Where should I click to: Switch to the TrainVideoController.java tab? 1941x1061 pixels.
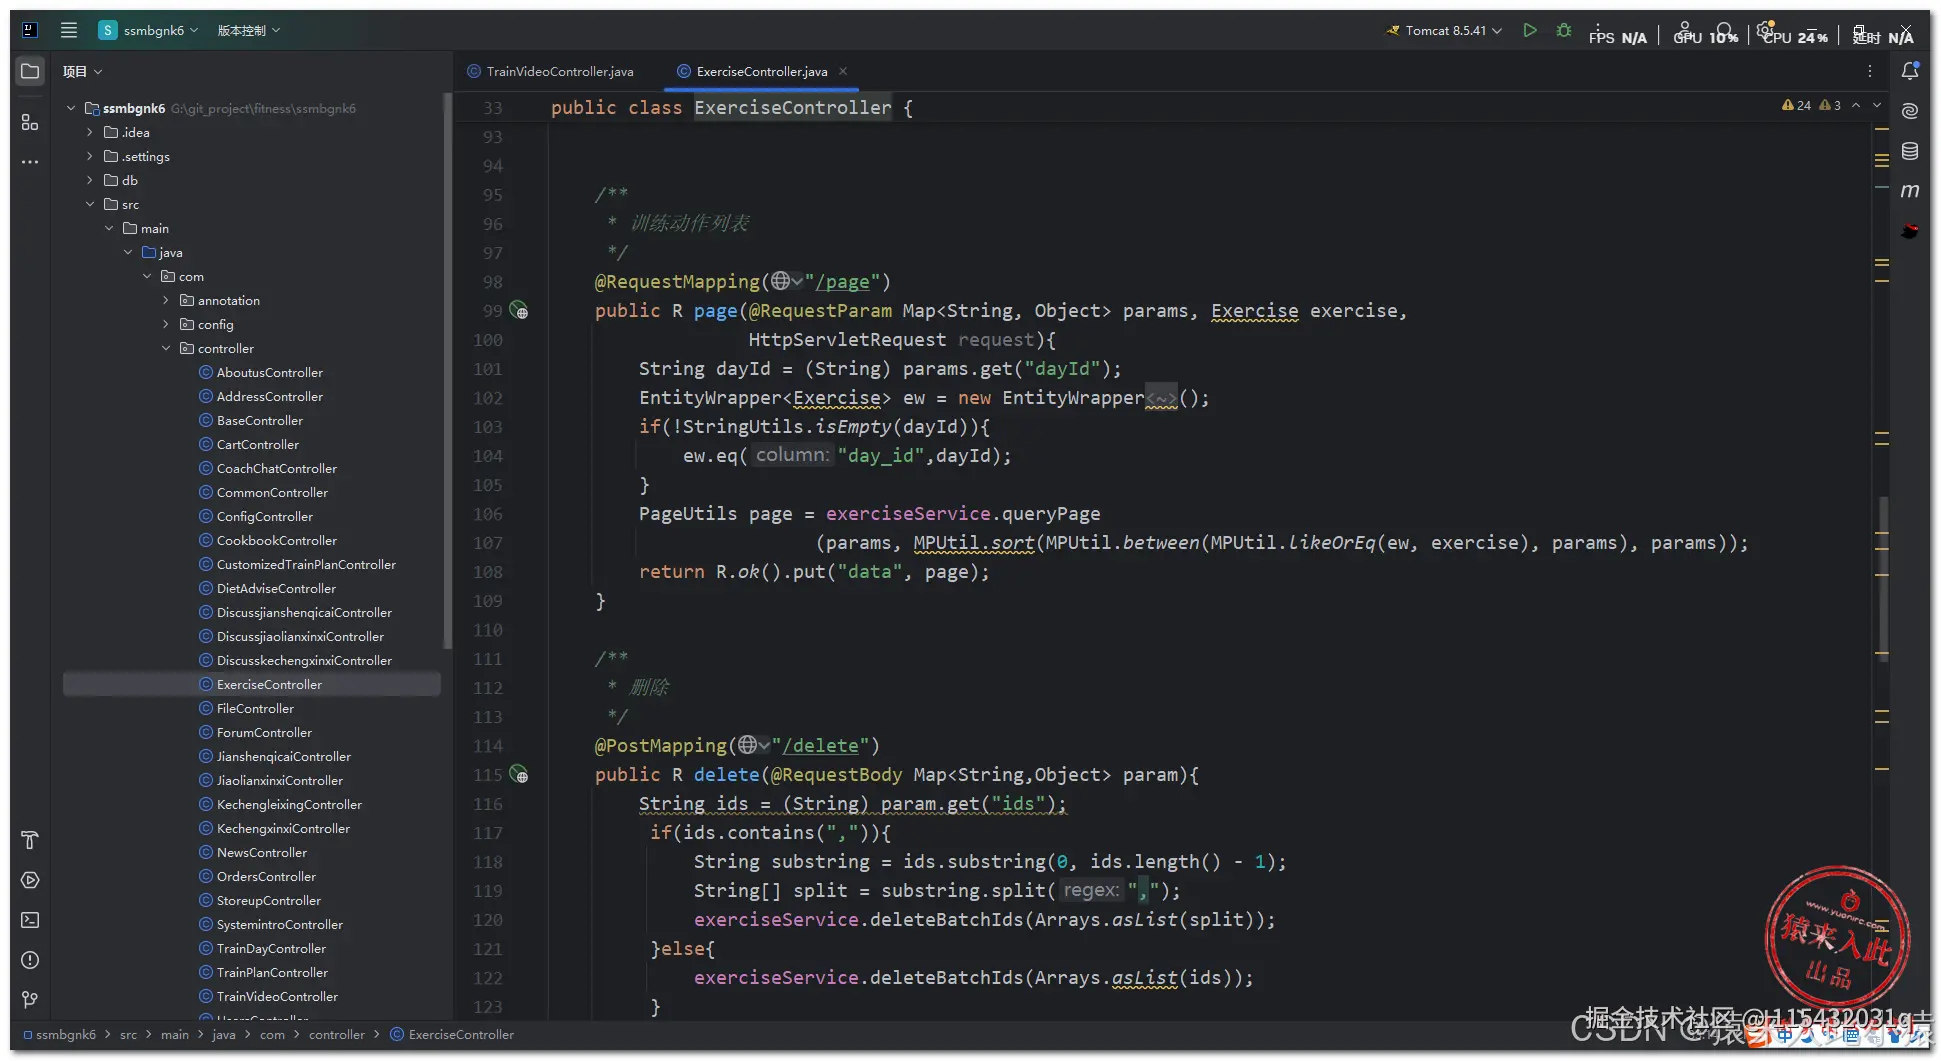[551, 71]
